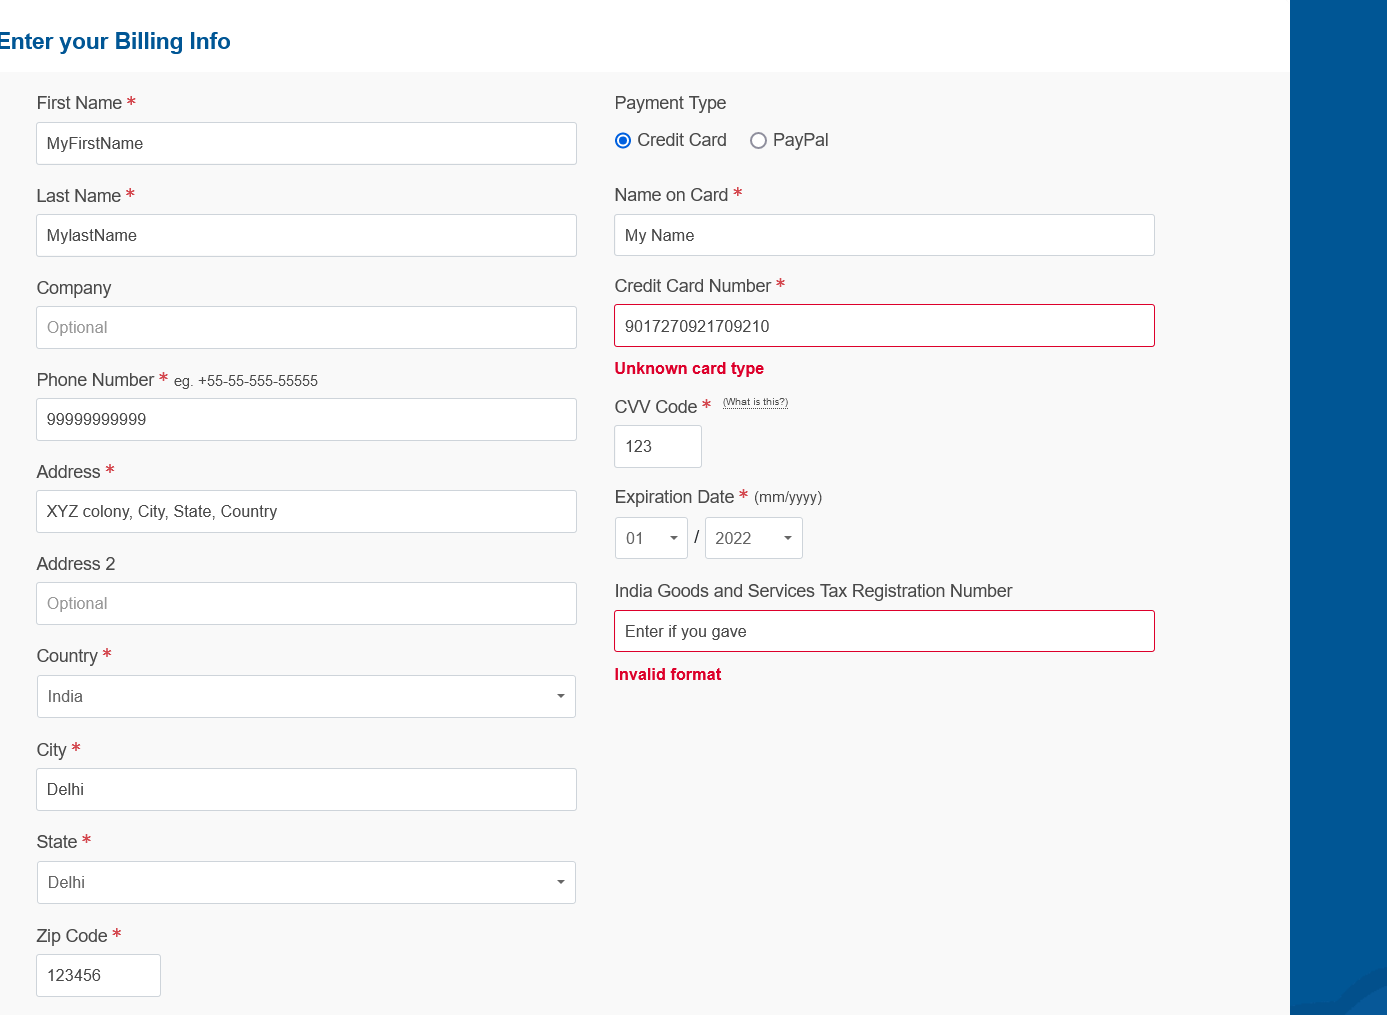The width and height of the screenshot is (1387, 1015).
Task: Focus the Last Name text box
Action: pyautogui.click(x=306, y=235)
